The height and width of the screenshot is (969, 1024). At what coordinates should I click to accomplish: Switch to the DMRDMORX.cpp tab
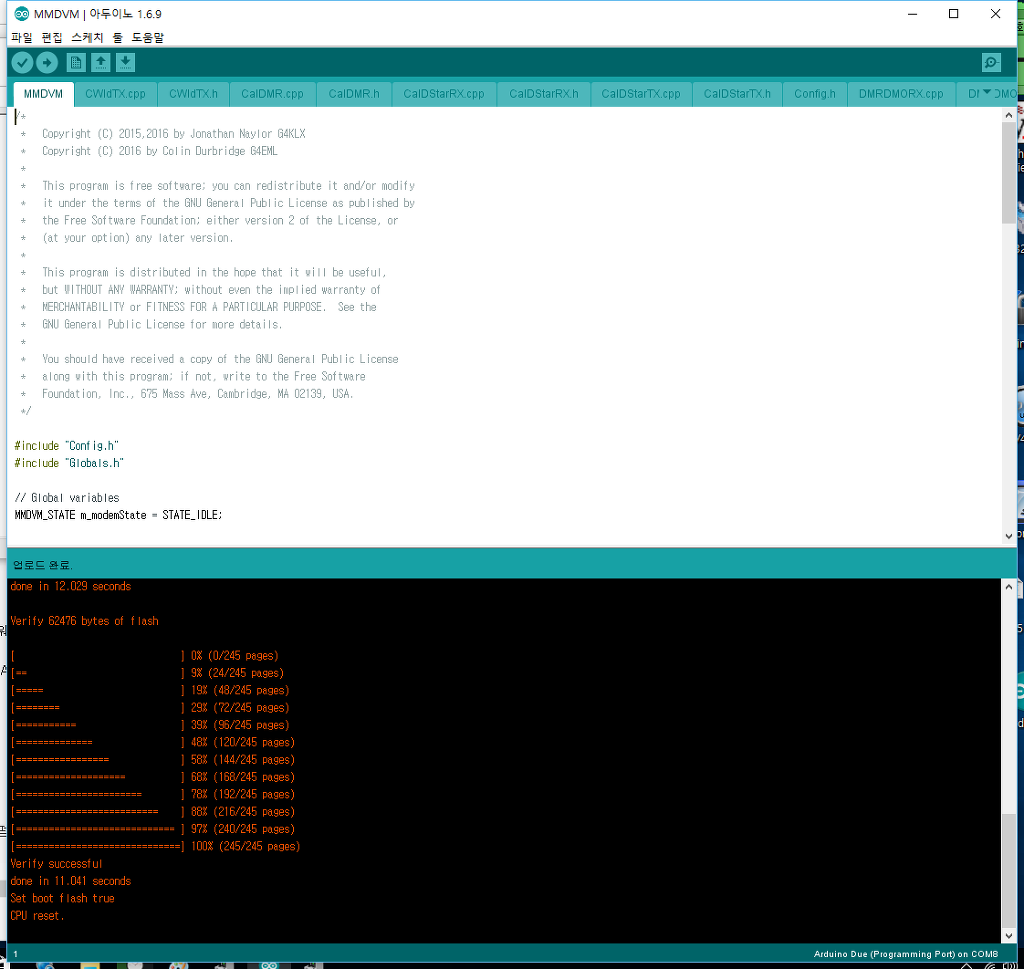(900, 94)
